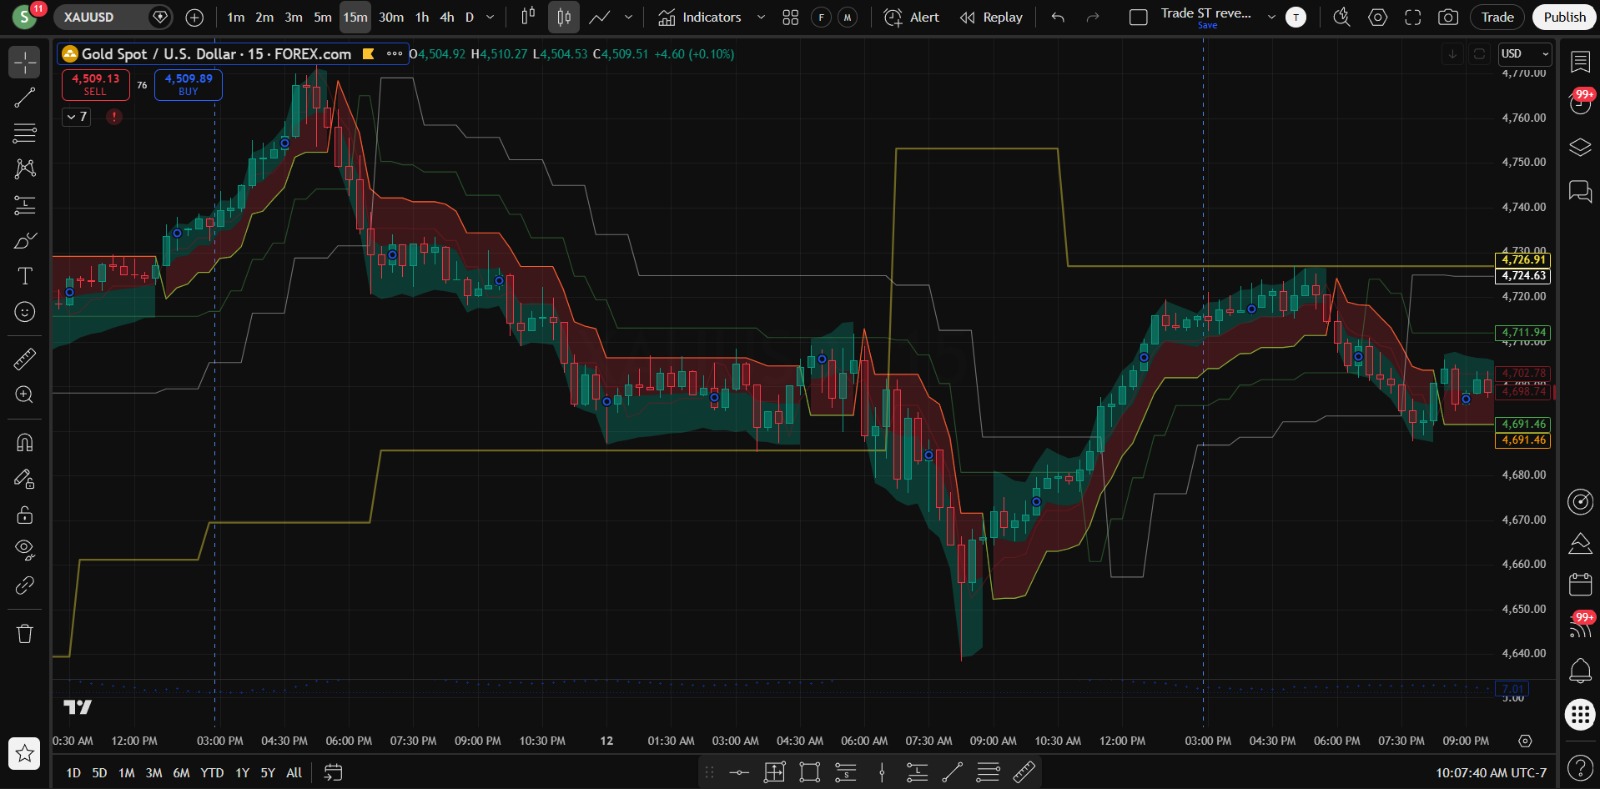This screenshot has height=789, width=1600.
Task: Expand the chart style dropdown arrow
Action: coord(628,17)
